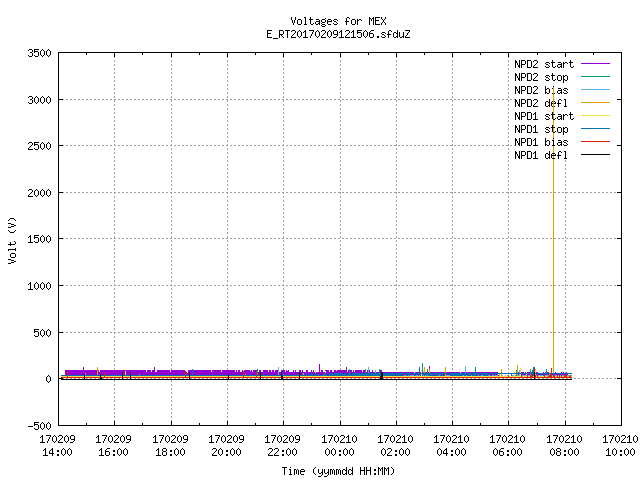Click the 500 y-axis tick label
The width and height of the screenshot is (640, 480).
click(42, 333)
